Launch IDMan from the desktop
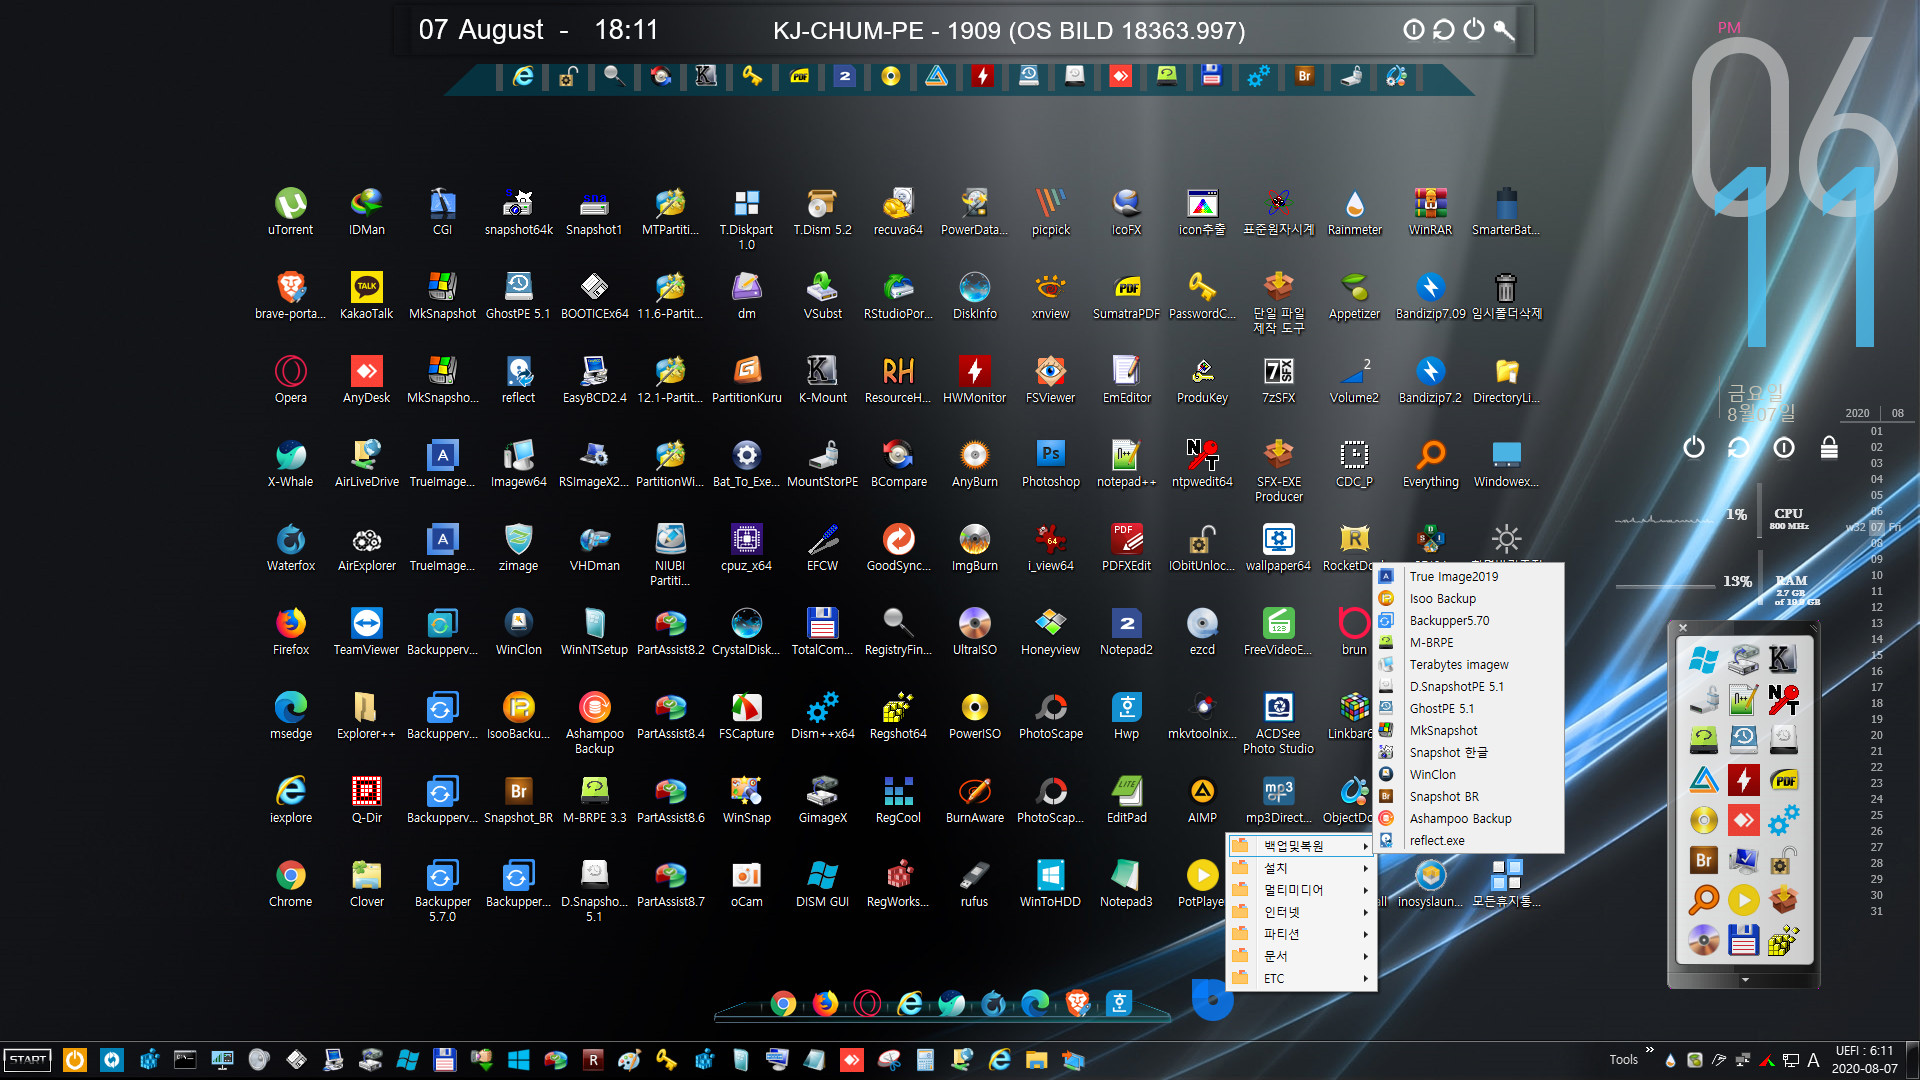Screen dimensions: 1920x1080 366,211
